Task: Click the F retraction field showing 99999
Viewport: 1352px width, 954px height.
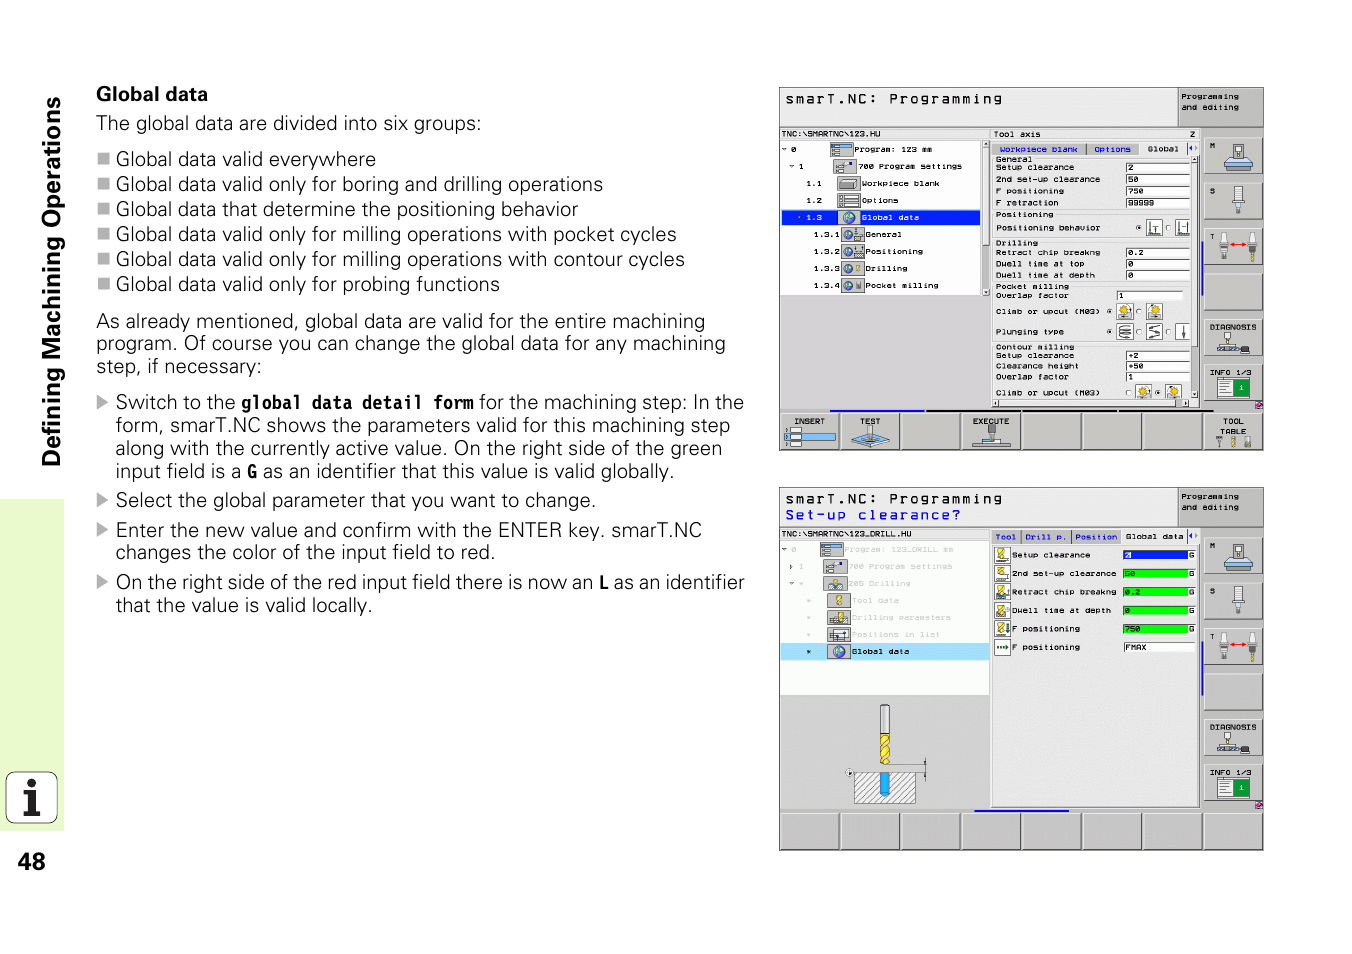Action: click(x=1158, y=203)
